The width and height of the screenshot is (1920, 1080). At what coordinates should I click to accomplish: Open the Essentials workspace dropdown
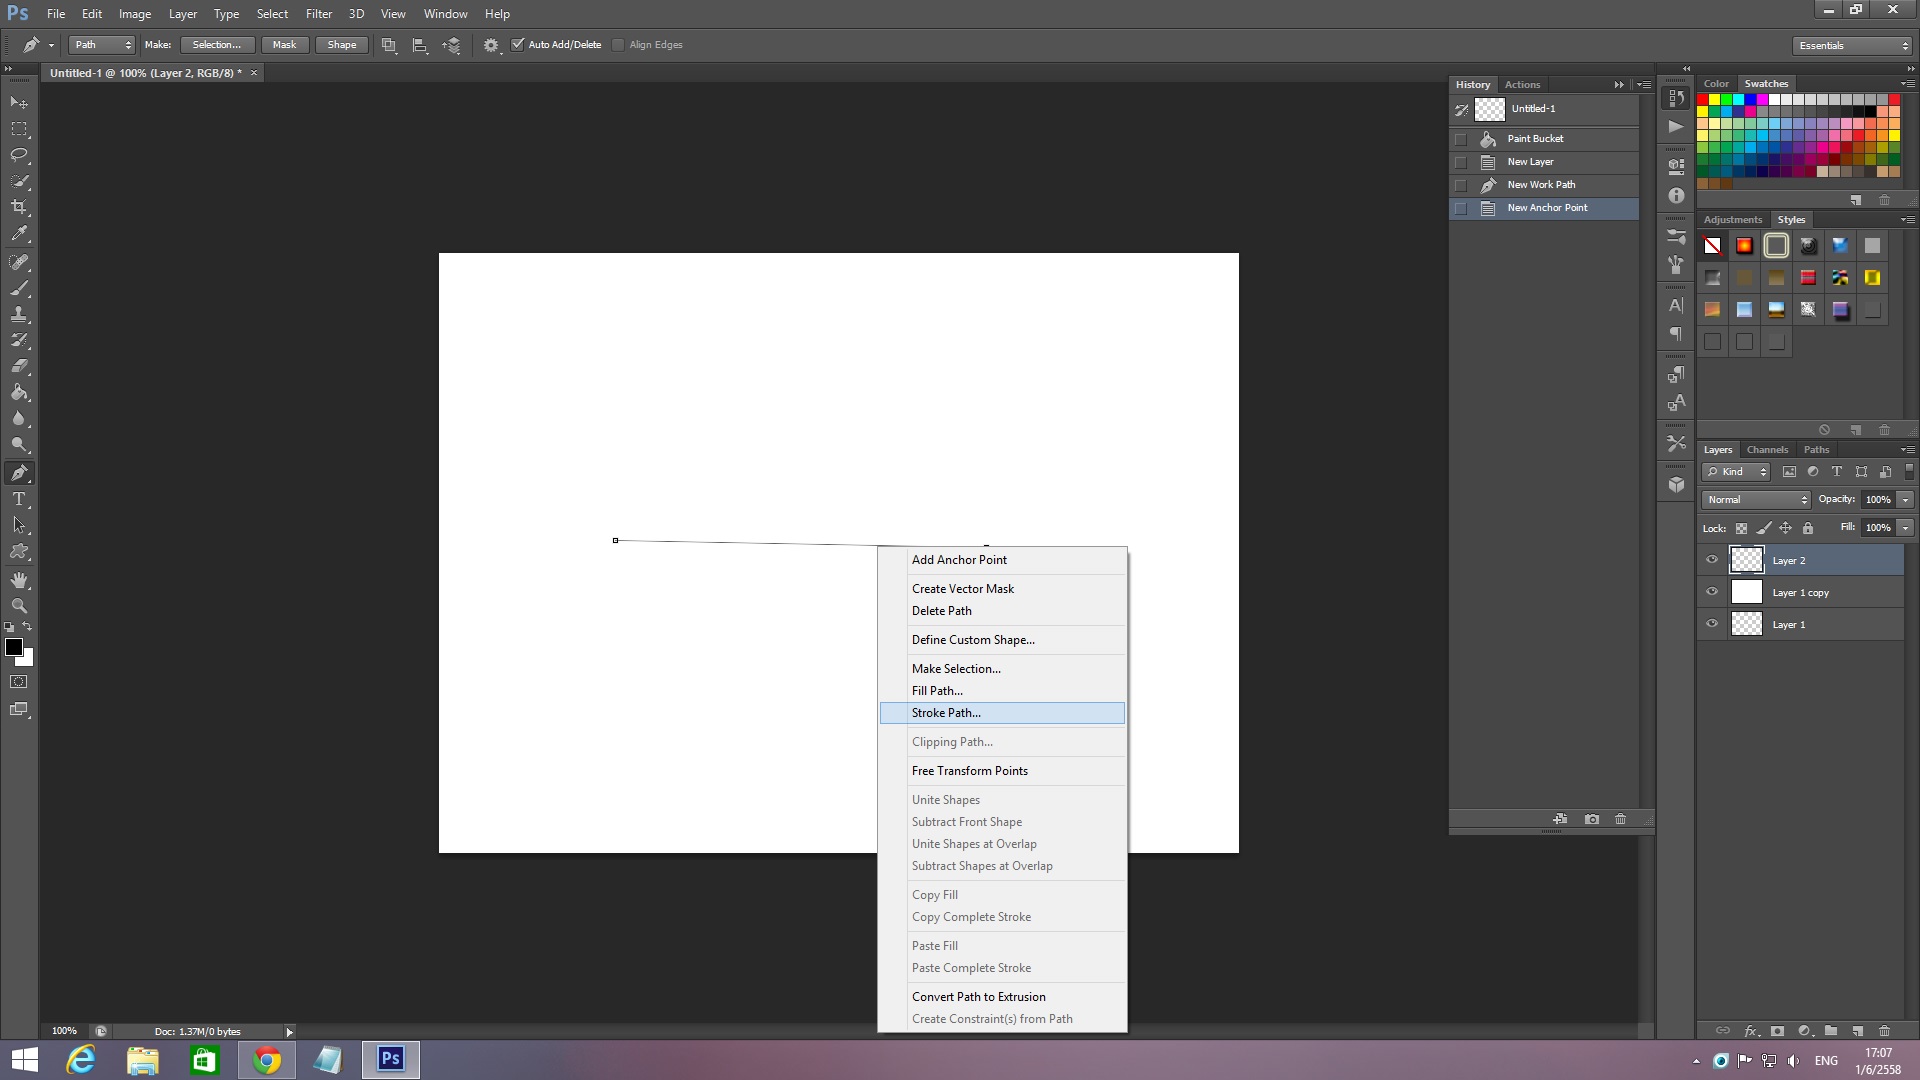1852,46
